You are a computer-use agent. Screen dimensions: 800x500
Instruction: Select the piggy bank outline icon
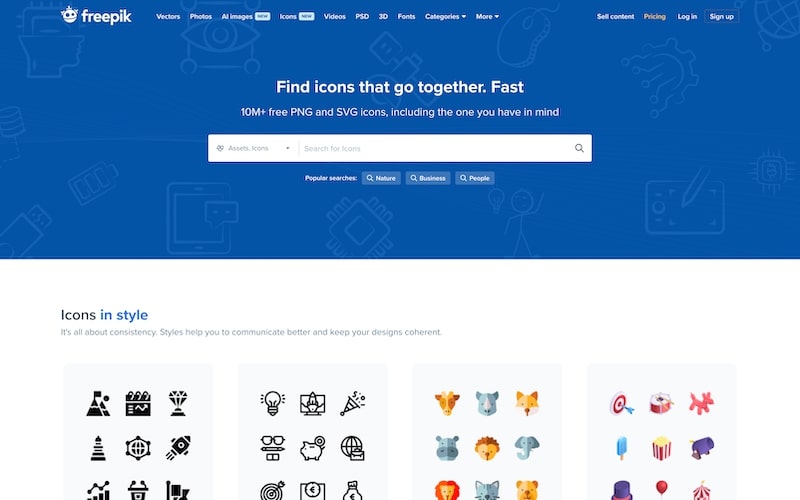tap(312, 448)
